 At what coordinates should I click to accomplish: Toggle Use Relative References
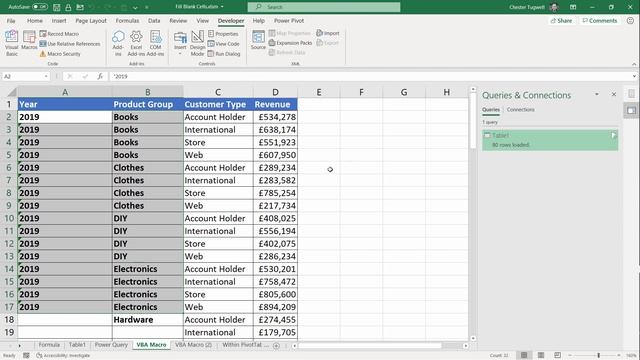coord(70,44)
